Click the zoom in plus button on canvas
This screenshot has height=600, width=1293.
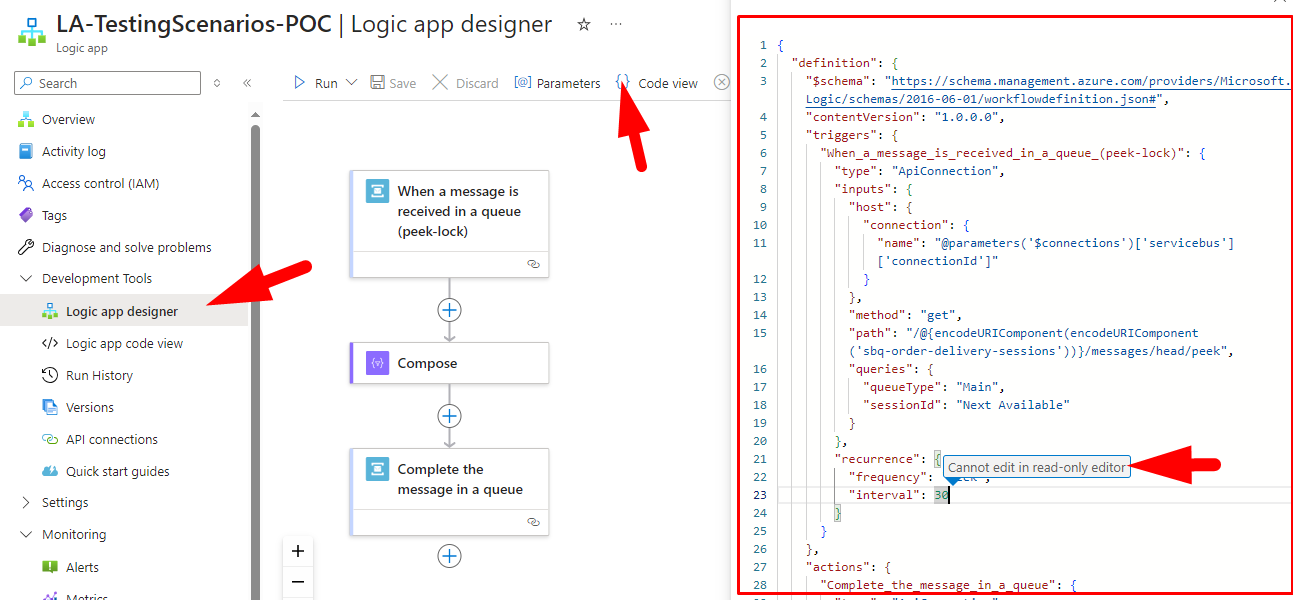(297, 551)
